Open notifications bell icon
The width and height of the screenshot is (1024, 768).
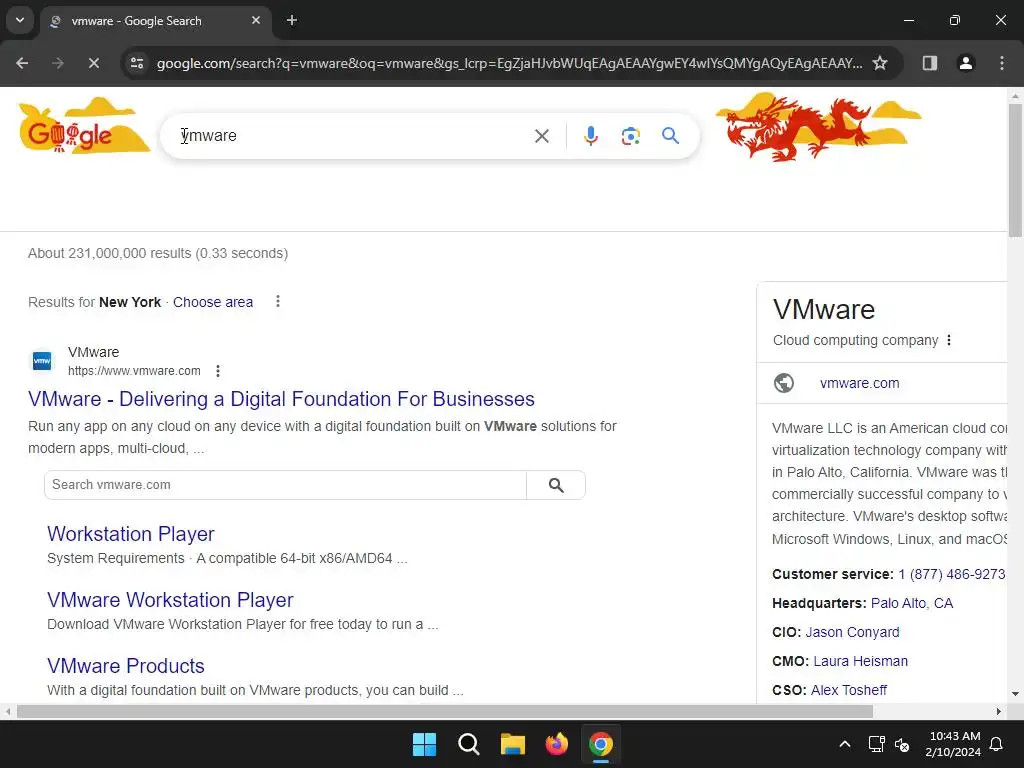[997, 744]
